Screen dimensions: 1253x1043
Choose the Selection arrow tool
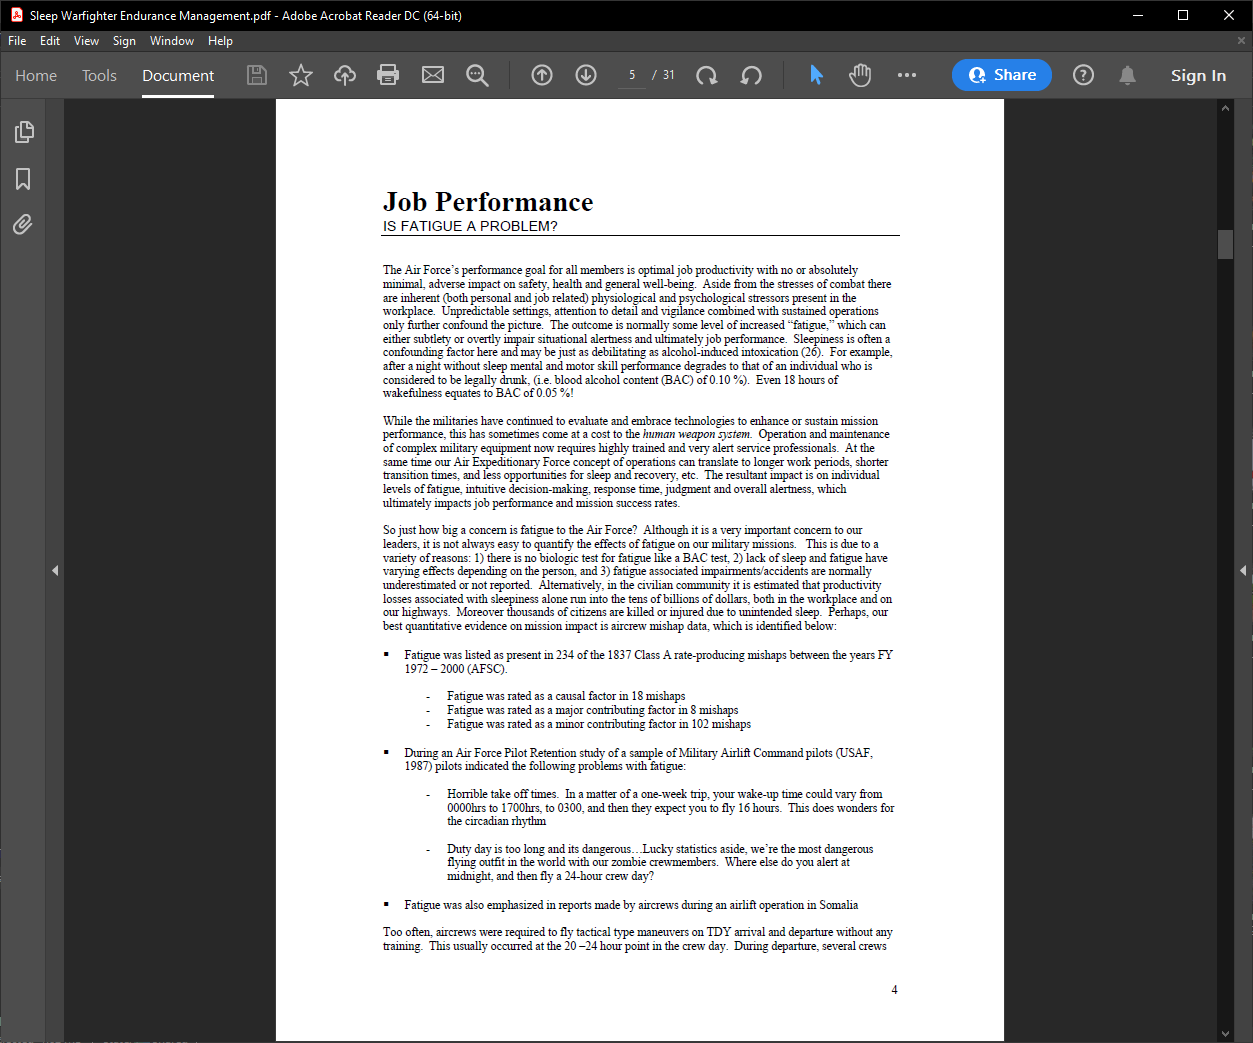point(816,75)
